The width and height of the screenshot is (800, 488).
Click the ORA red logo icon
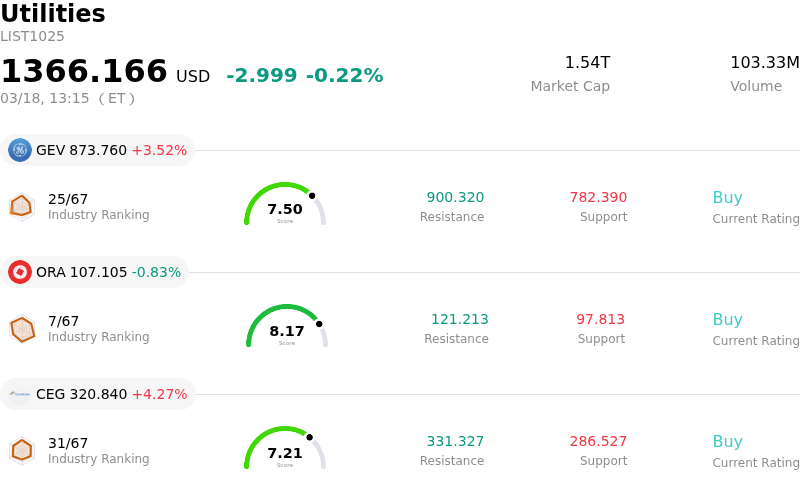(x=20, y=272)
